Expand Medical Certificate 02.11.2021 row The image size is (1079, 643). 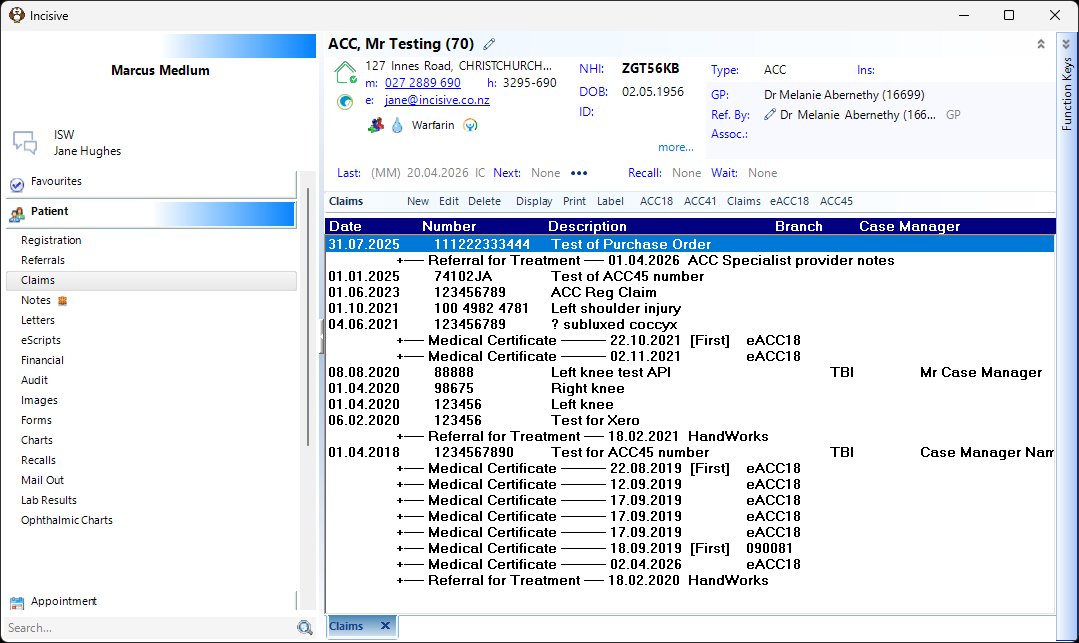[x=400, y=357]
